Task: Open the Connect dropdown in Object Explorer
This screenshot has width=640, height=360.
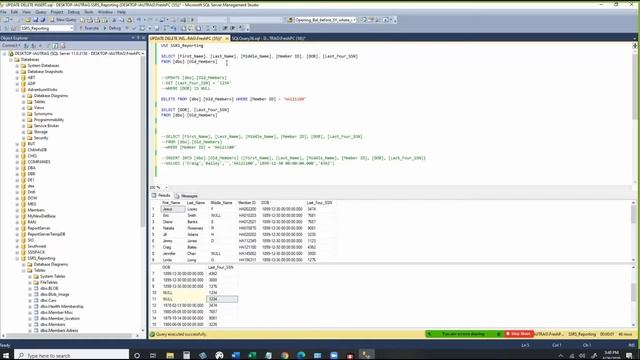Action: [x=11, y=45]
